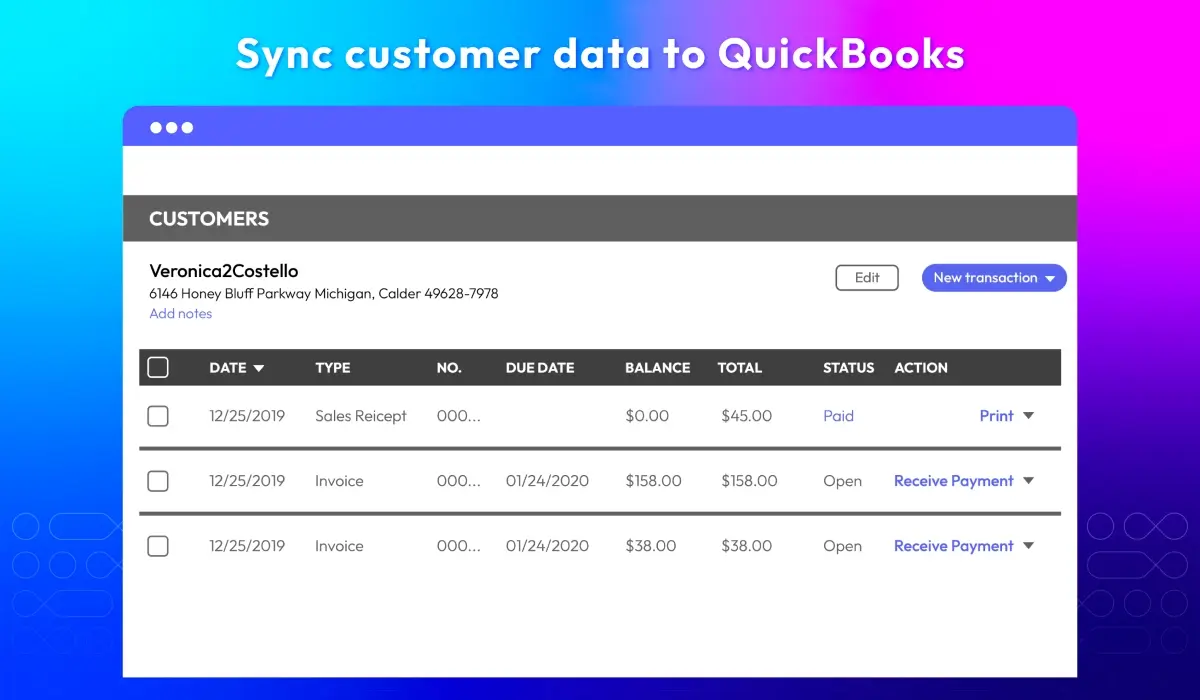The height and width of the screenshot is (700, 1200).
Task: Click the truncated number of the Sales Reicept
Action: tap(459, 416)
